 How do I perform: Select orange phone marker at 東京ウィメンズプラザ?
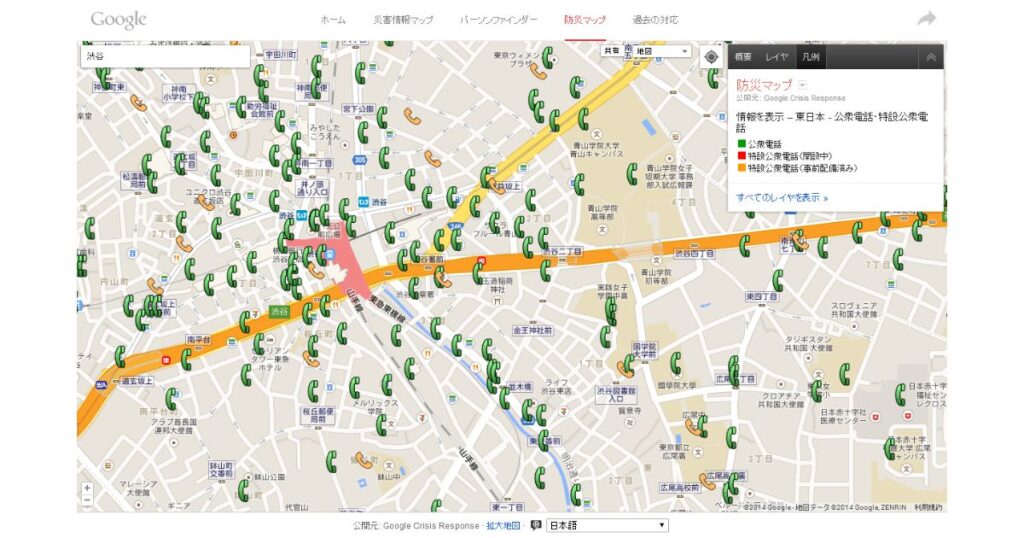[537, 71]
